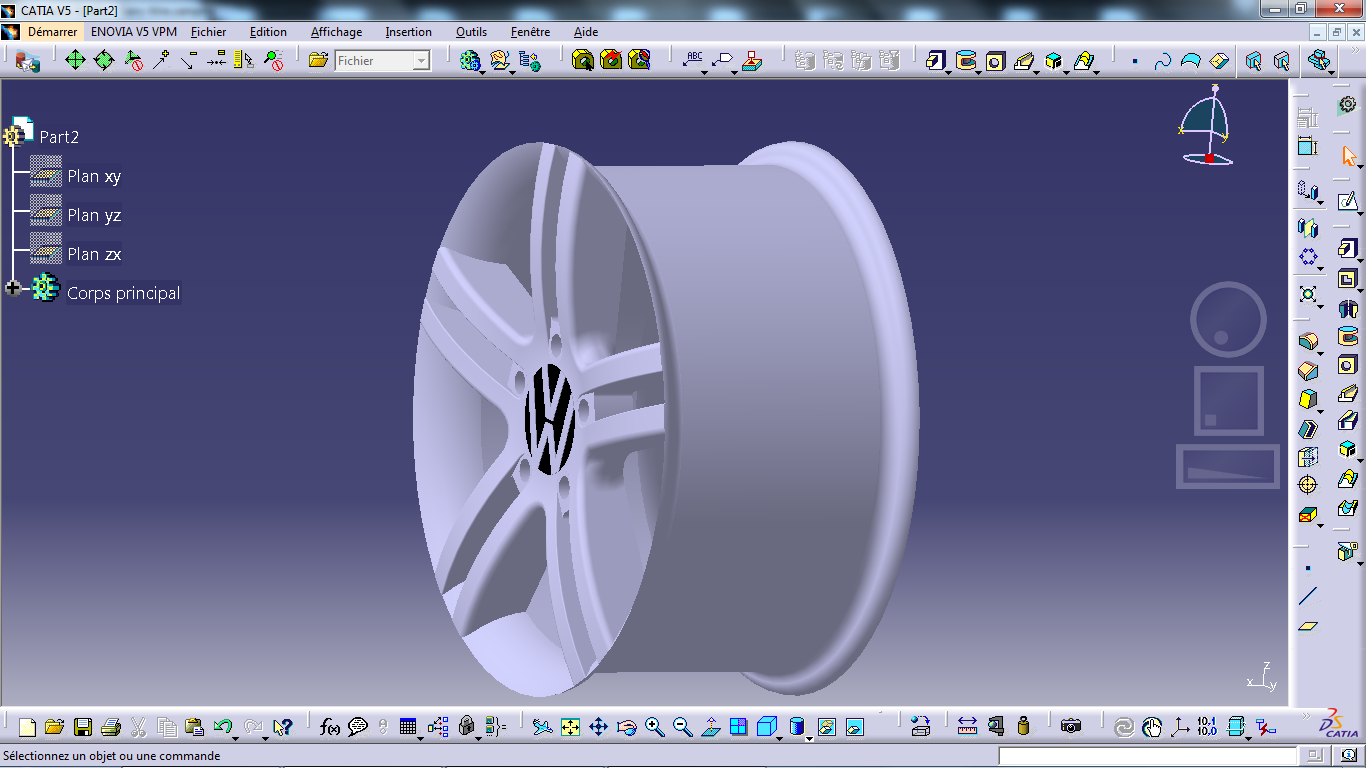
Task: Click the Open file icon in bottom toolbar
Action: [x=55, y=727]
